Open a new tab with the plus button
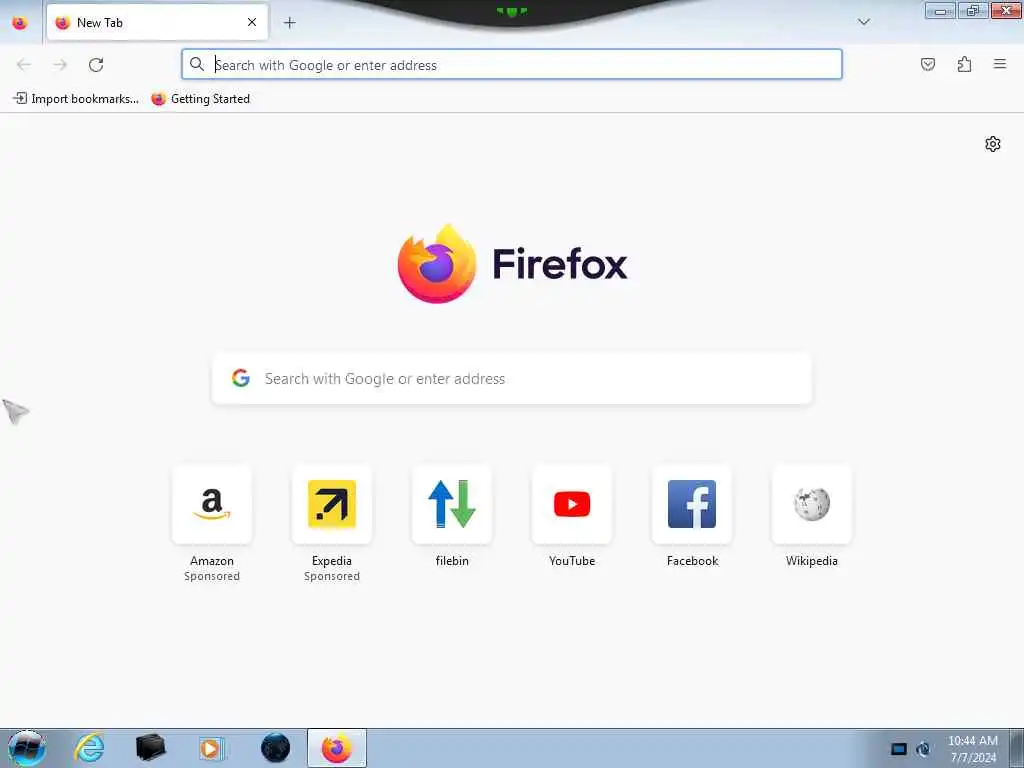This screenshot has width=1024, height=768. tap(289, 23)
